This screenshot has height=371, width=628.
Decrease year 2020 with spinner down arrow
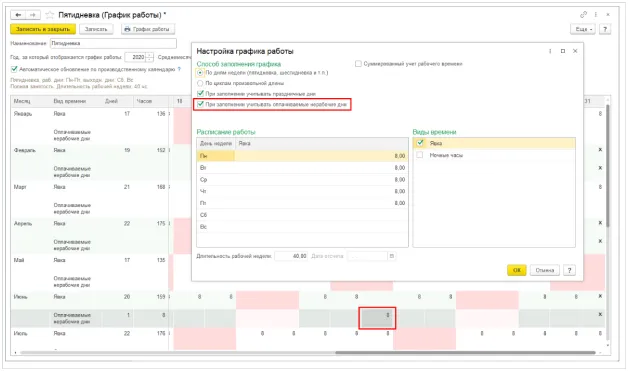point(149,60)
